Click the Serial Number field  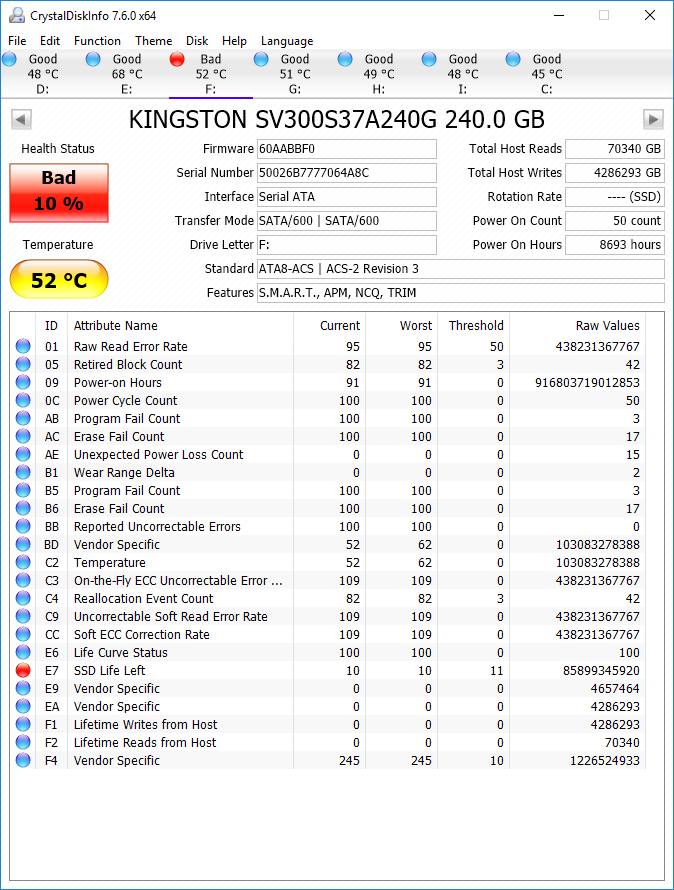347,173
